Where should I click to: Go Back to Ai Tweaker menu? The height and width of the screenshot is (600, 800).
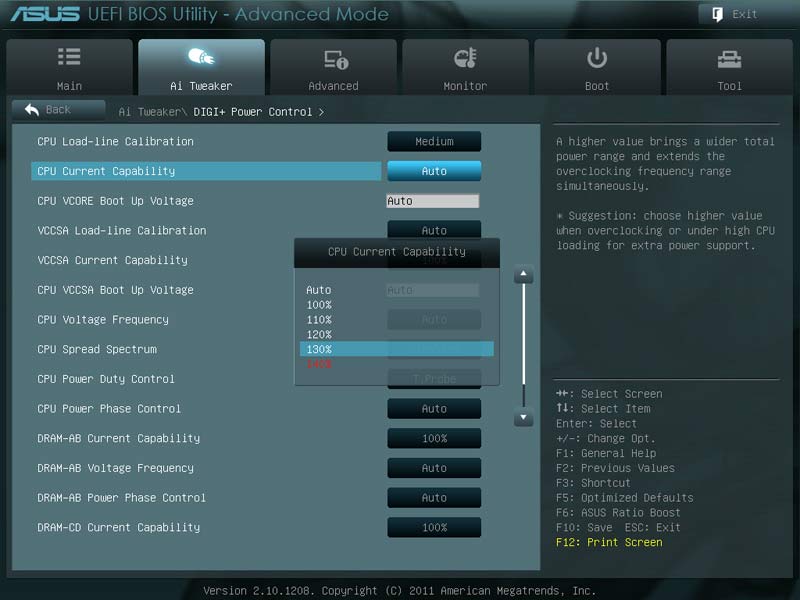pos(59,110)
